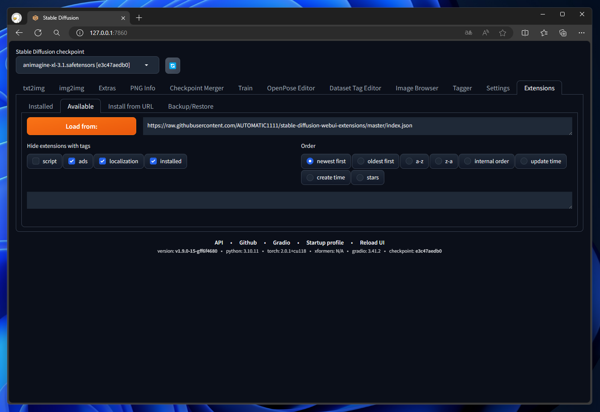Enable the script tag checkbox
Image resolution: width=600 pixels, height=412 pixels.
point(36,161)
